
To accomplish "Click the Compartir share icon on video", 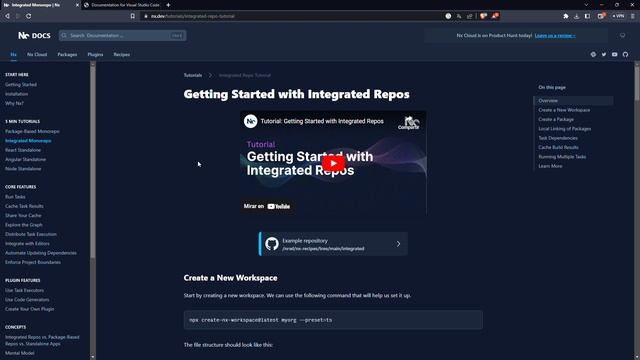I will 409,123.
